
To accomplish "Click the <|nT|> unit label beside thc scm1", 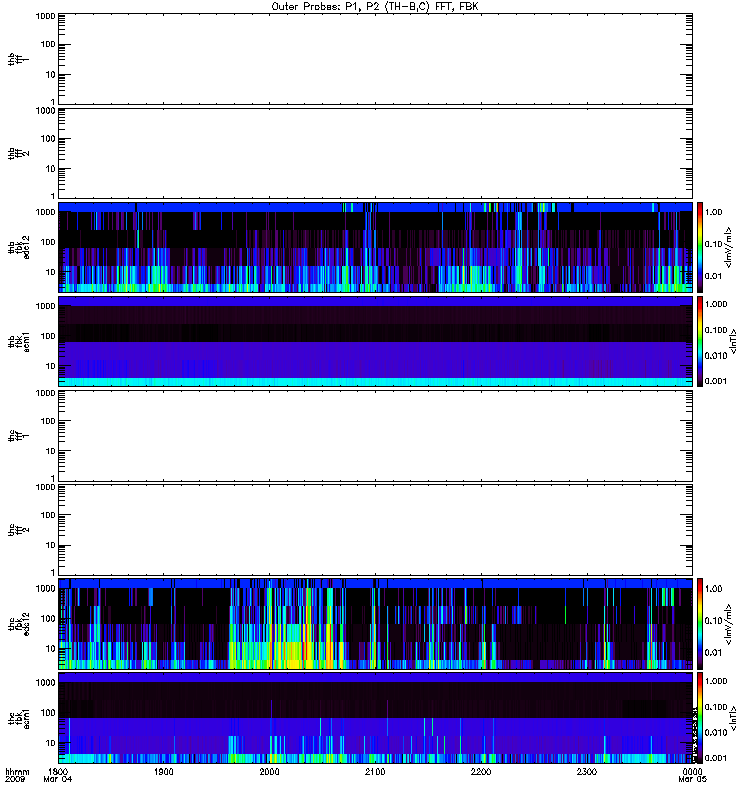I will tap(733, 718).
